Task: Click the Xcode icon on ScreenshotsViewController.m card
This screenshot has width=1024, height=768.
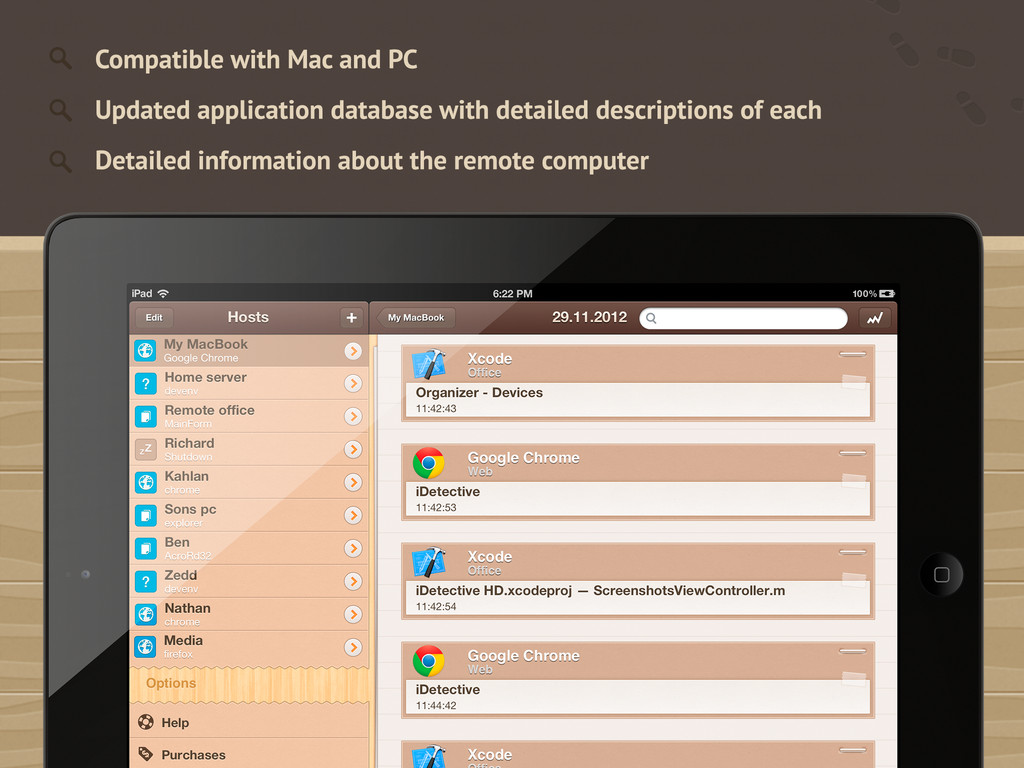Action: click(x=429, y=562)
